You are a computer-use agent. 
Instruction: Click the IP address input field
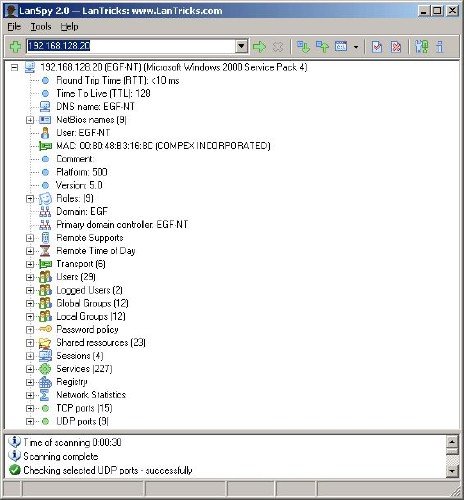click(131, 46)
